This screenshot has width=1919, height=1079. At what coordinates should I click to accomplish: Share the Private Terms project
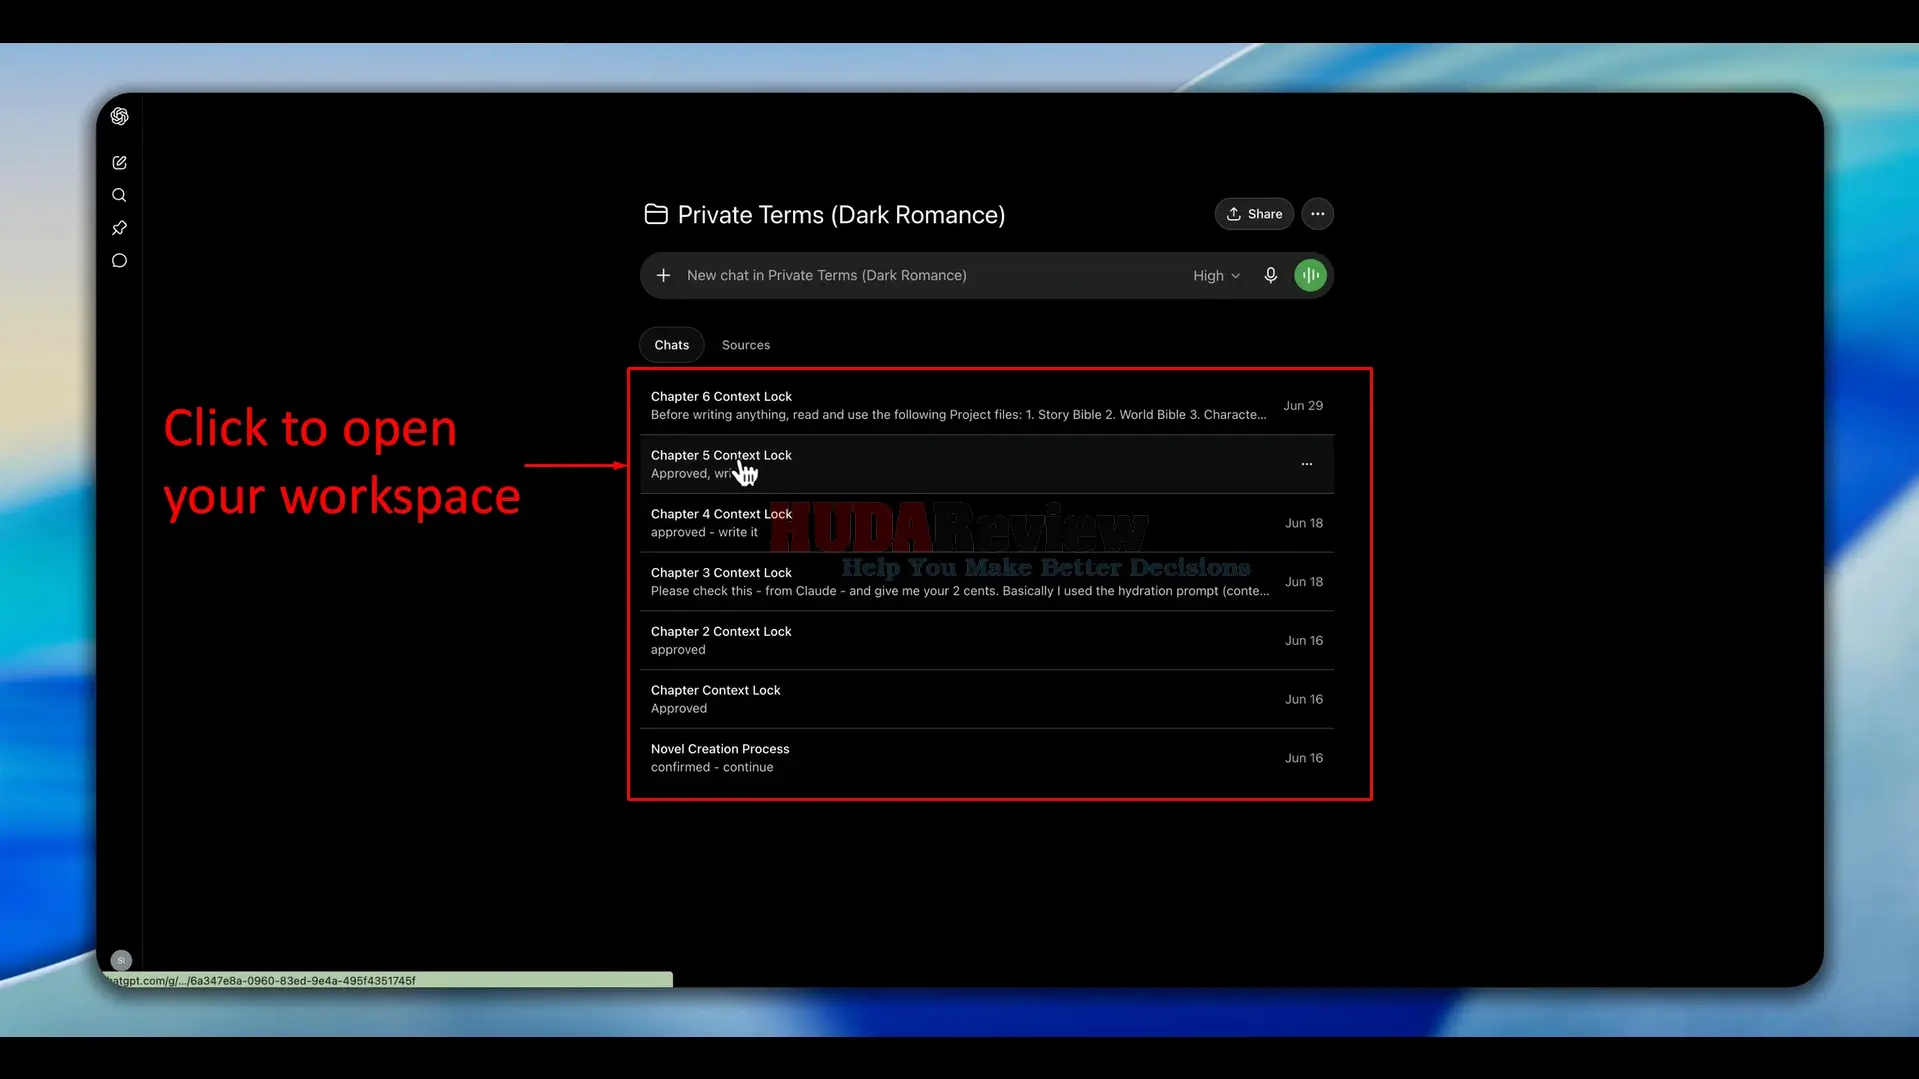[1254, 214]
